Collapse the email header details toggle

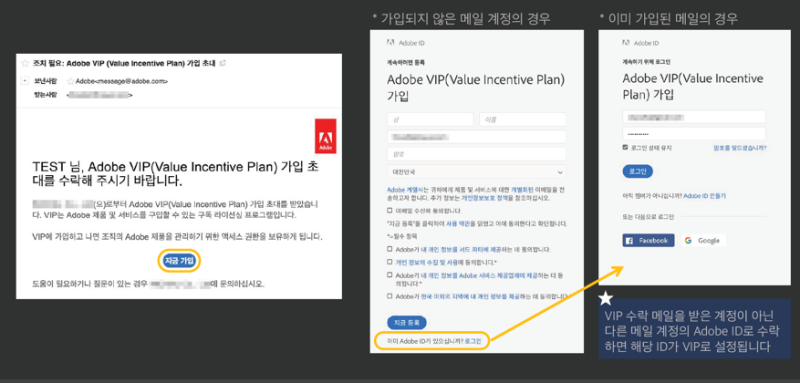tap(24, 81)
